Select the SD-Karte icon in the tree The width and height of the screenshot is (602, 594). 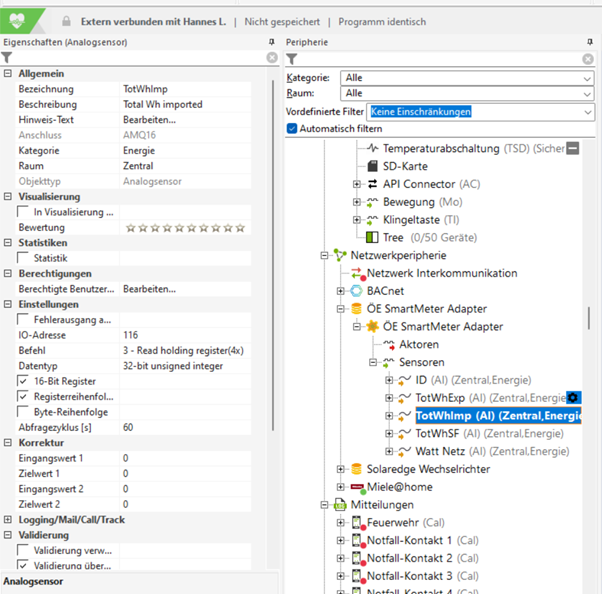pos(372,166)
